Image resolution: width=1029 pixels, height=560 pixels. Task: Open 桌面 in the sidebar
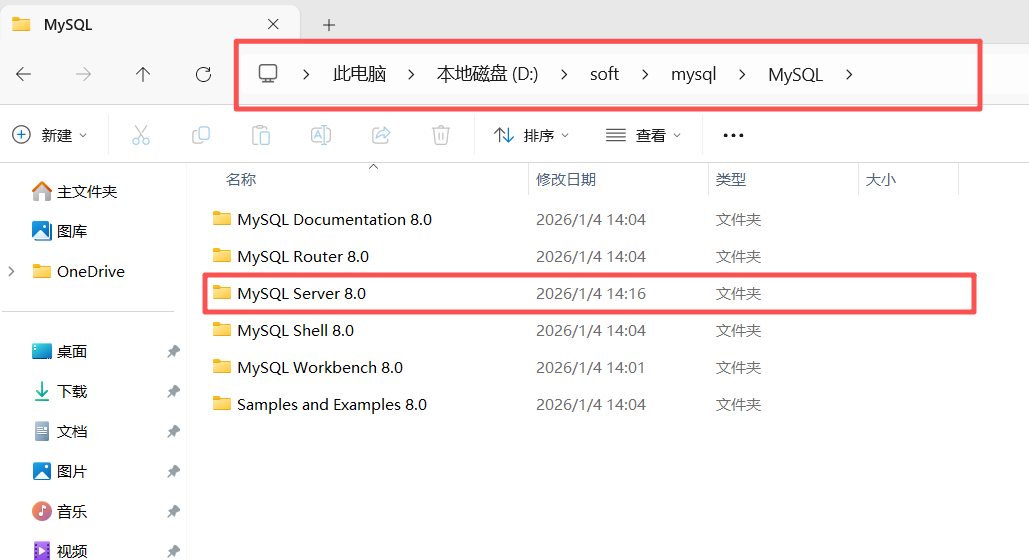point(60,351)
